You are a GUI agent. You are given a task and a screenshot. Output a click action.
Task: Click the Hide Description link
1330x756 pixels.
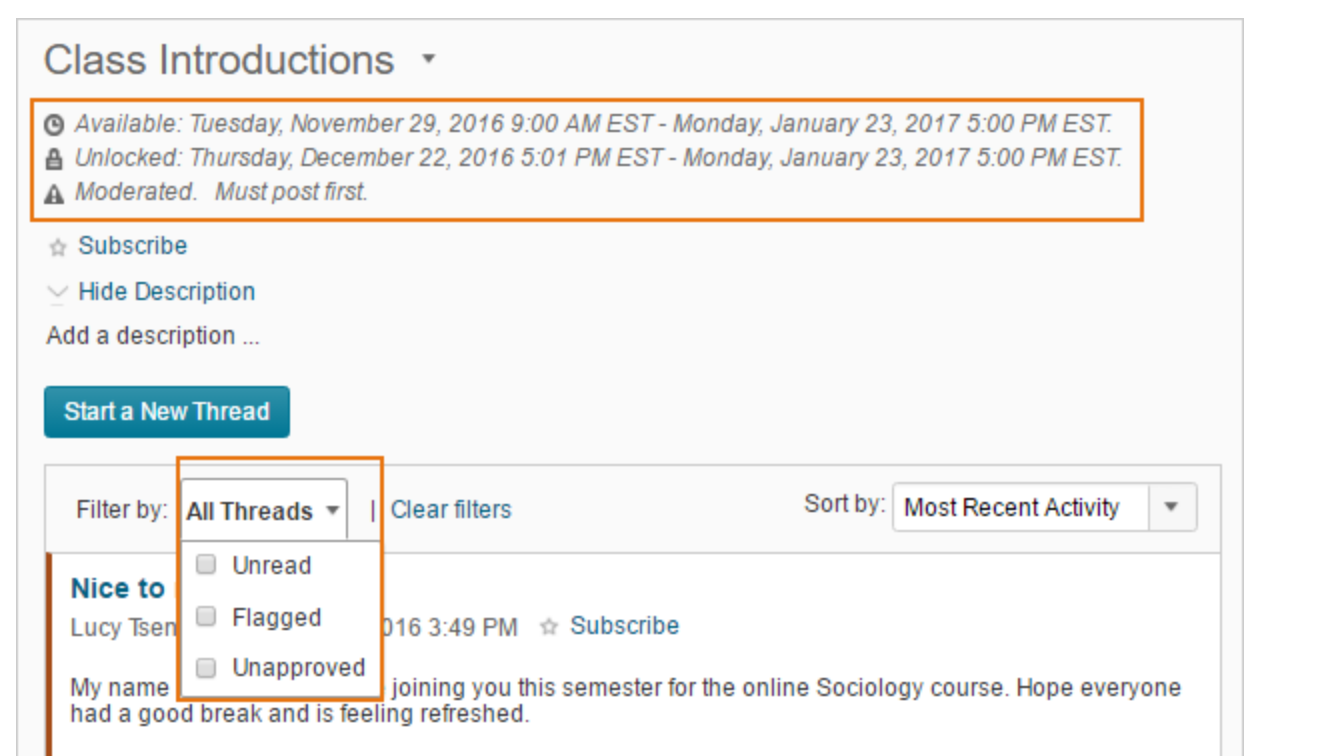point(166,292)
